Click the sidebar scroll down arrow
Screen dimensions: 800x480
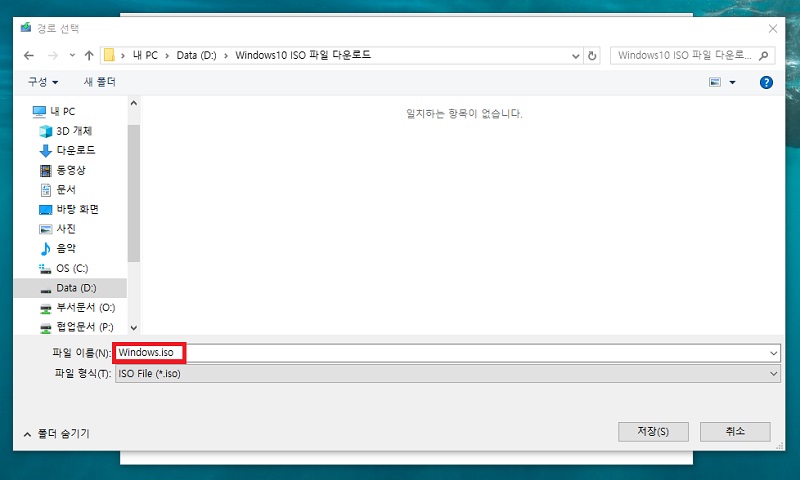pos(134,328)
